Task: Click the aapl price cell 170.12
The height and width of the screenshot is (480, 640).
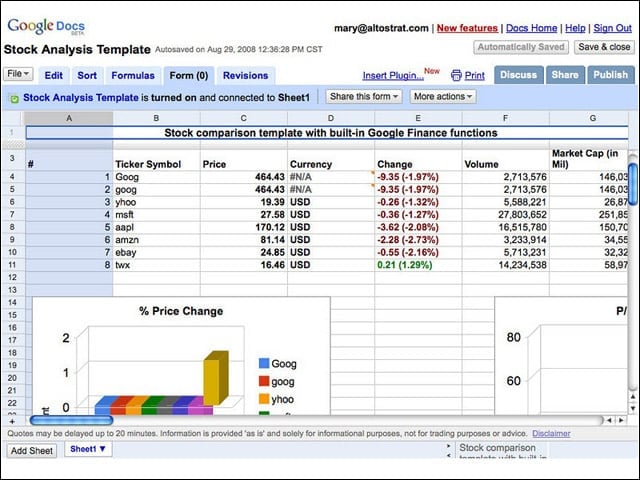Action: click(244, 227)
